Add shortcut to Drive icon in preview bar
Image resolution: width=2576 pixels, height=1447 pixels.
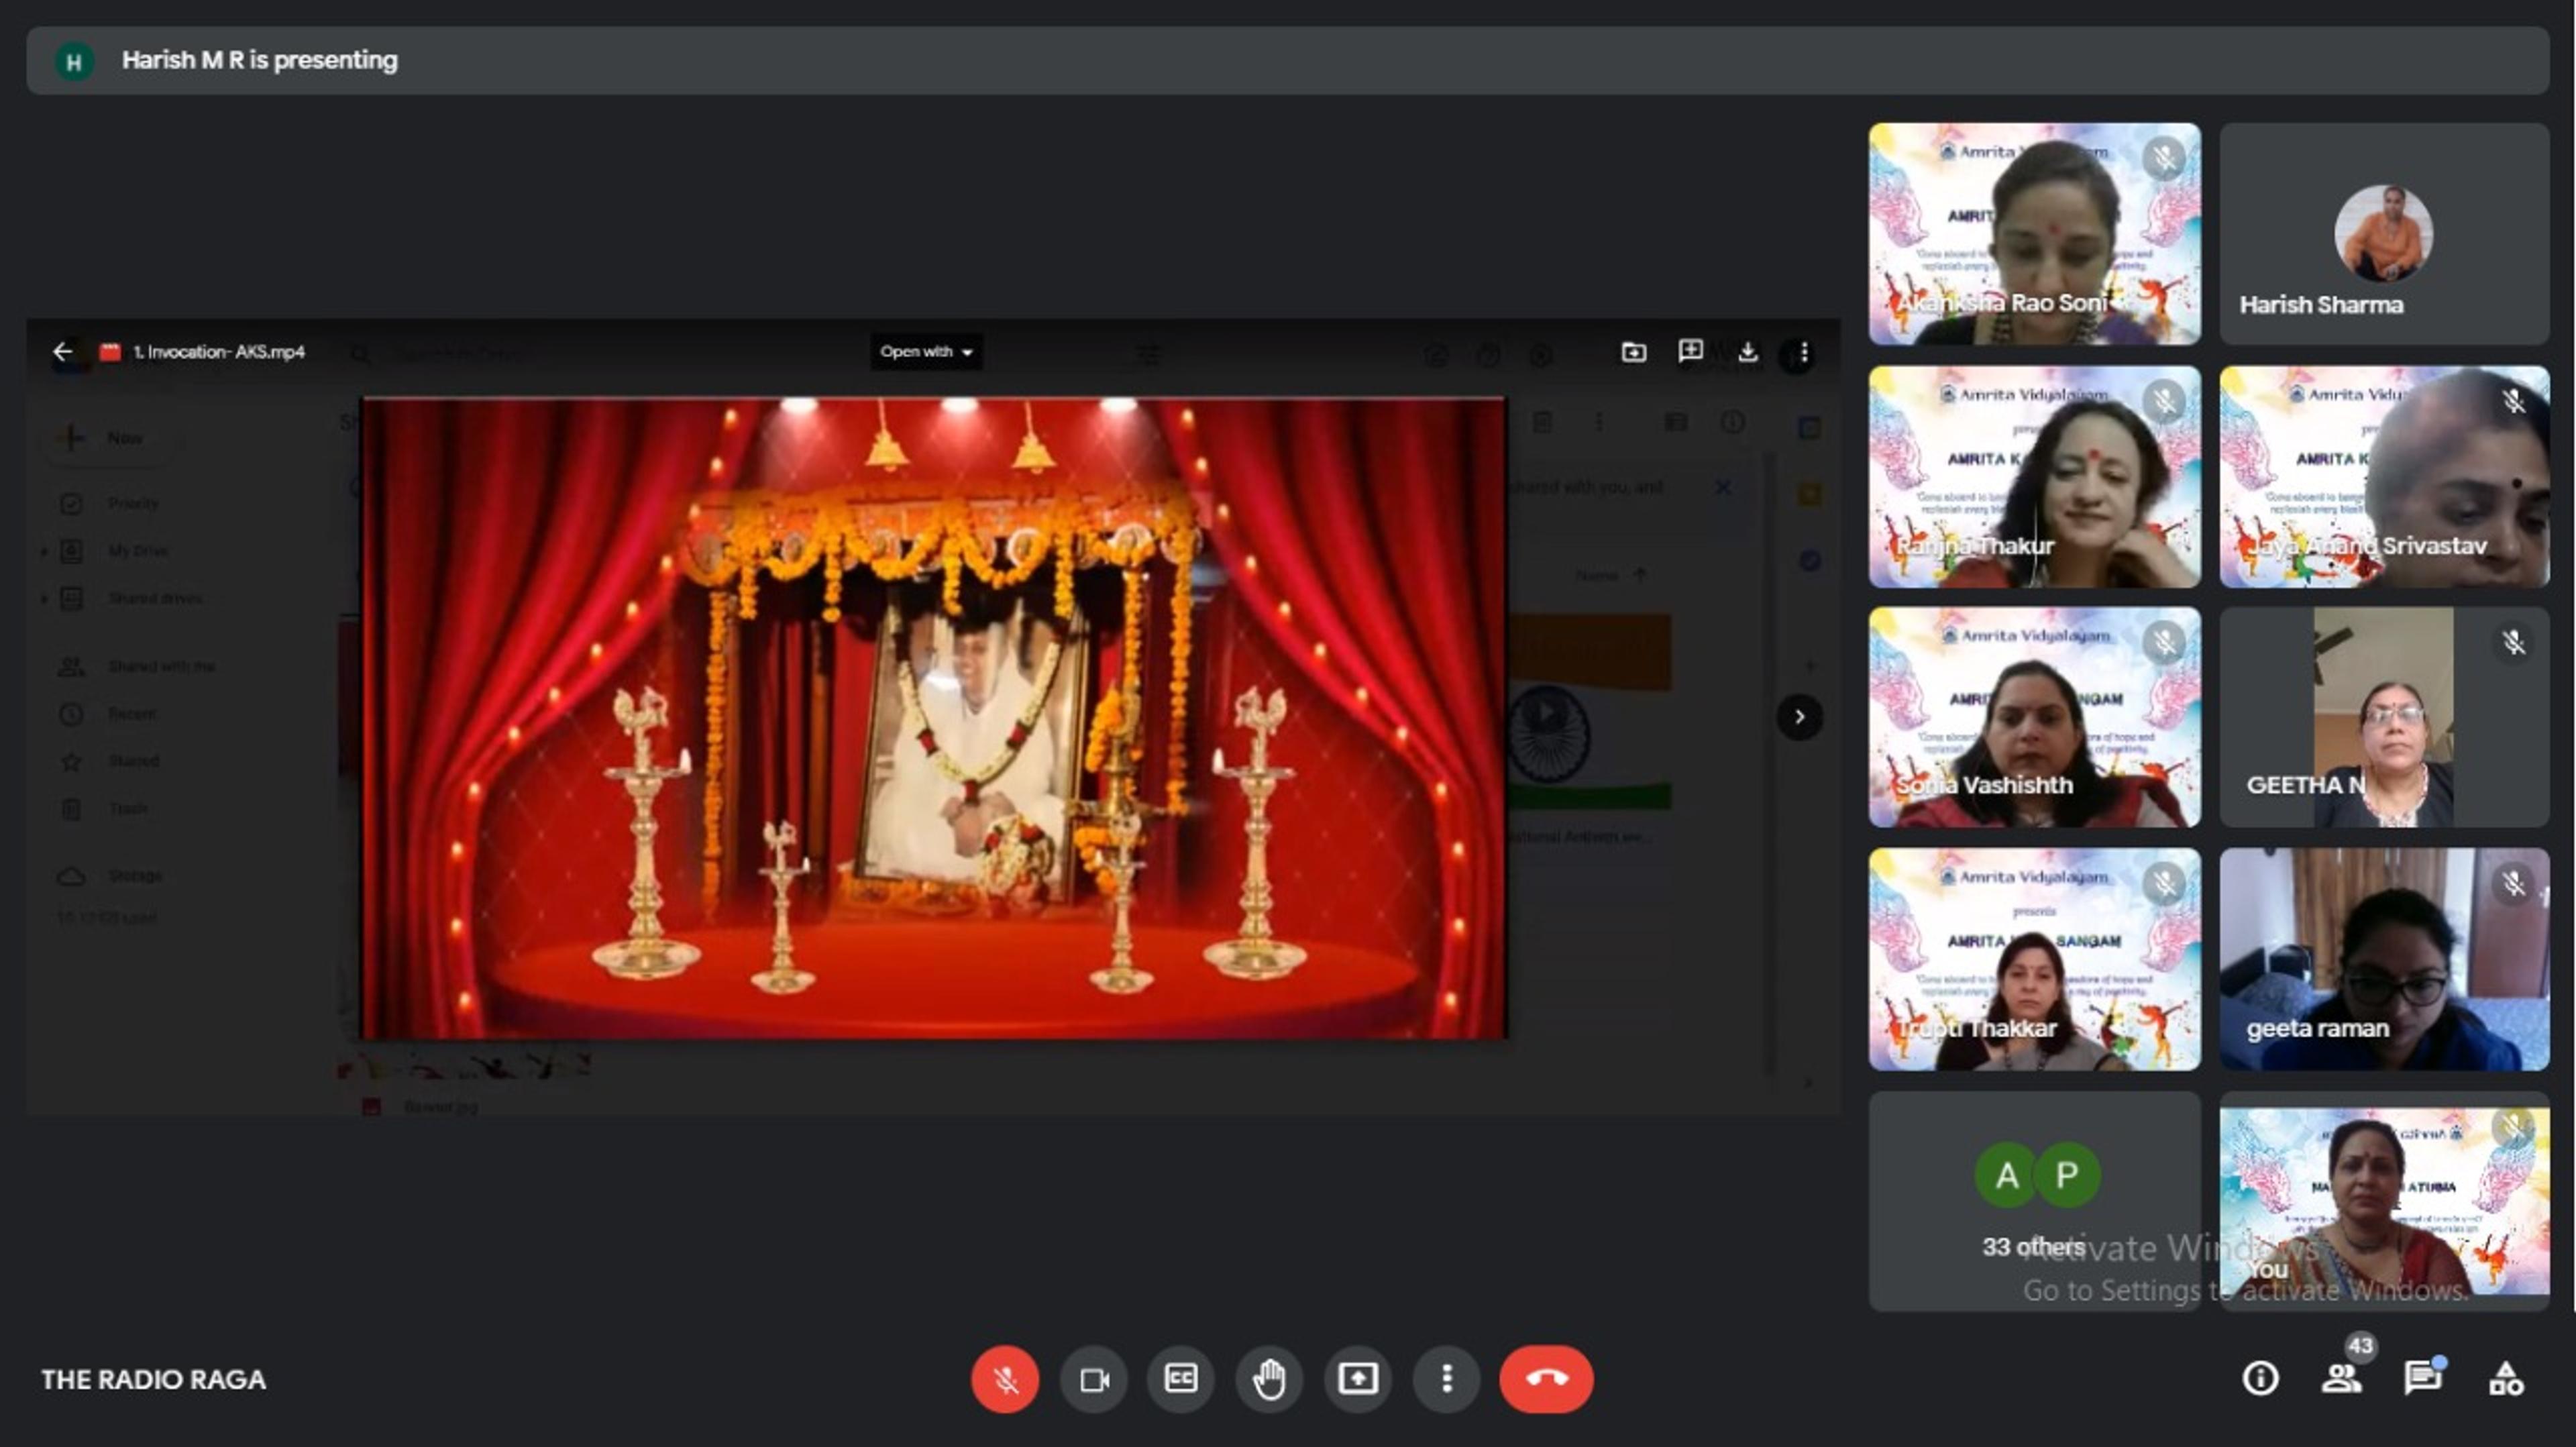[1633, 352]
